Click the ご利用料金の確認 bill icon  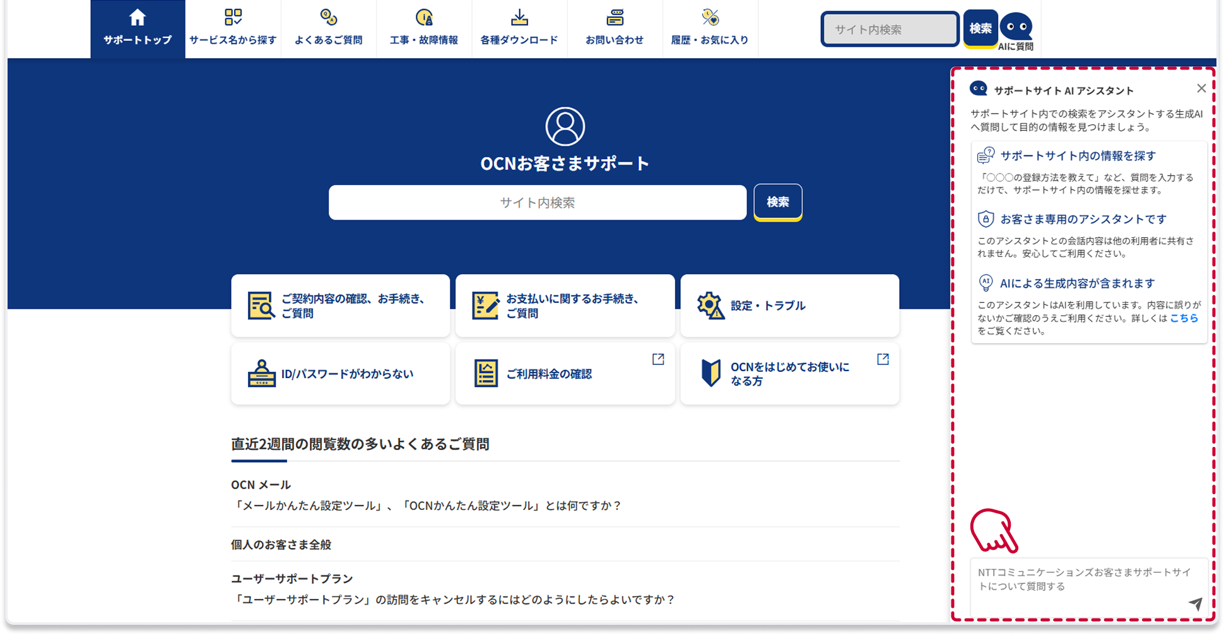pos(486,374)
